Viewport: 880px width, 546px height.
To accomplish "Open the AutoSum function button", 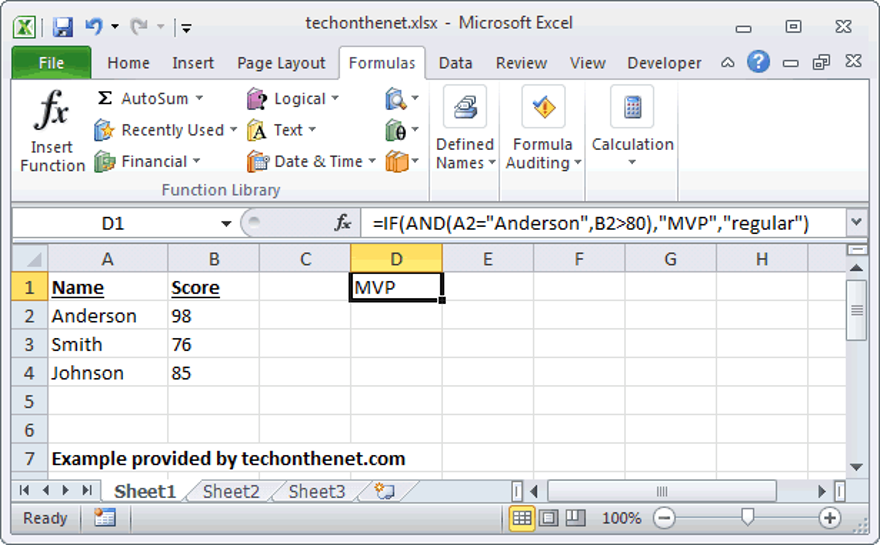I will (148, 99).
